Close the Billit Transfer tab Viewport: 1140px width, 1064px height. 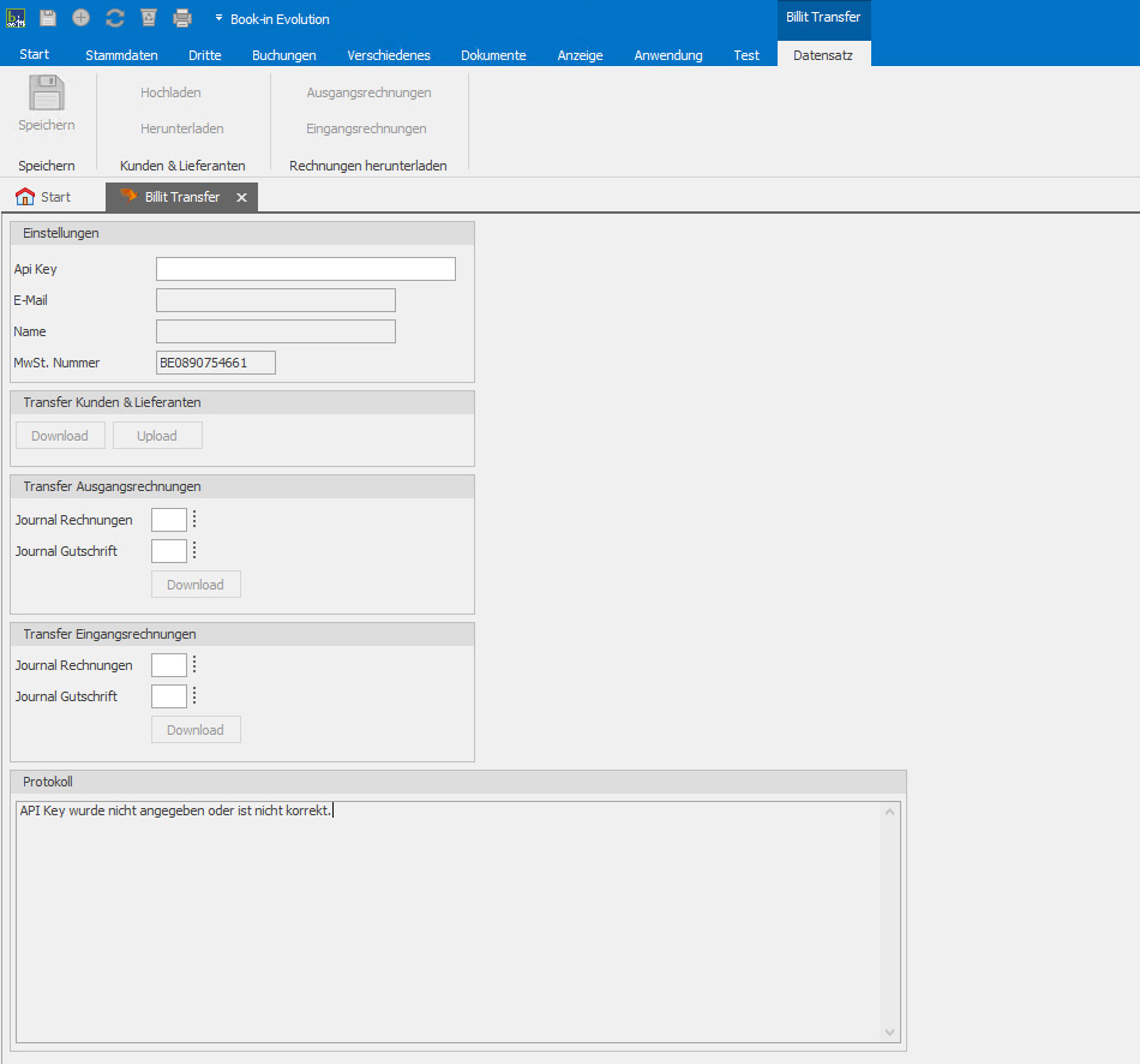pyautogui.click(x=241, y=197)
